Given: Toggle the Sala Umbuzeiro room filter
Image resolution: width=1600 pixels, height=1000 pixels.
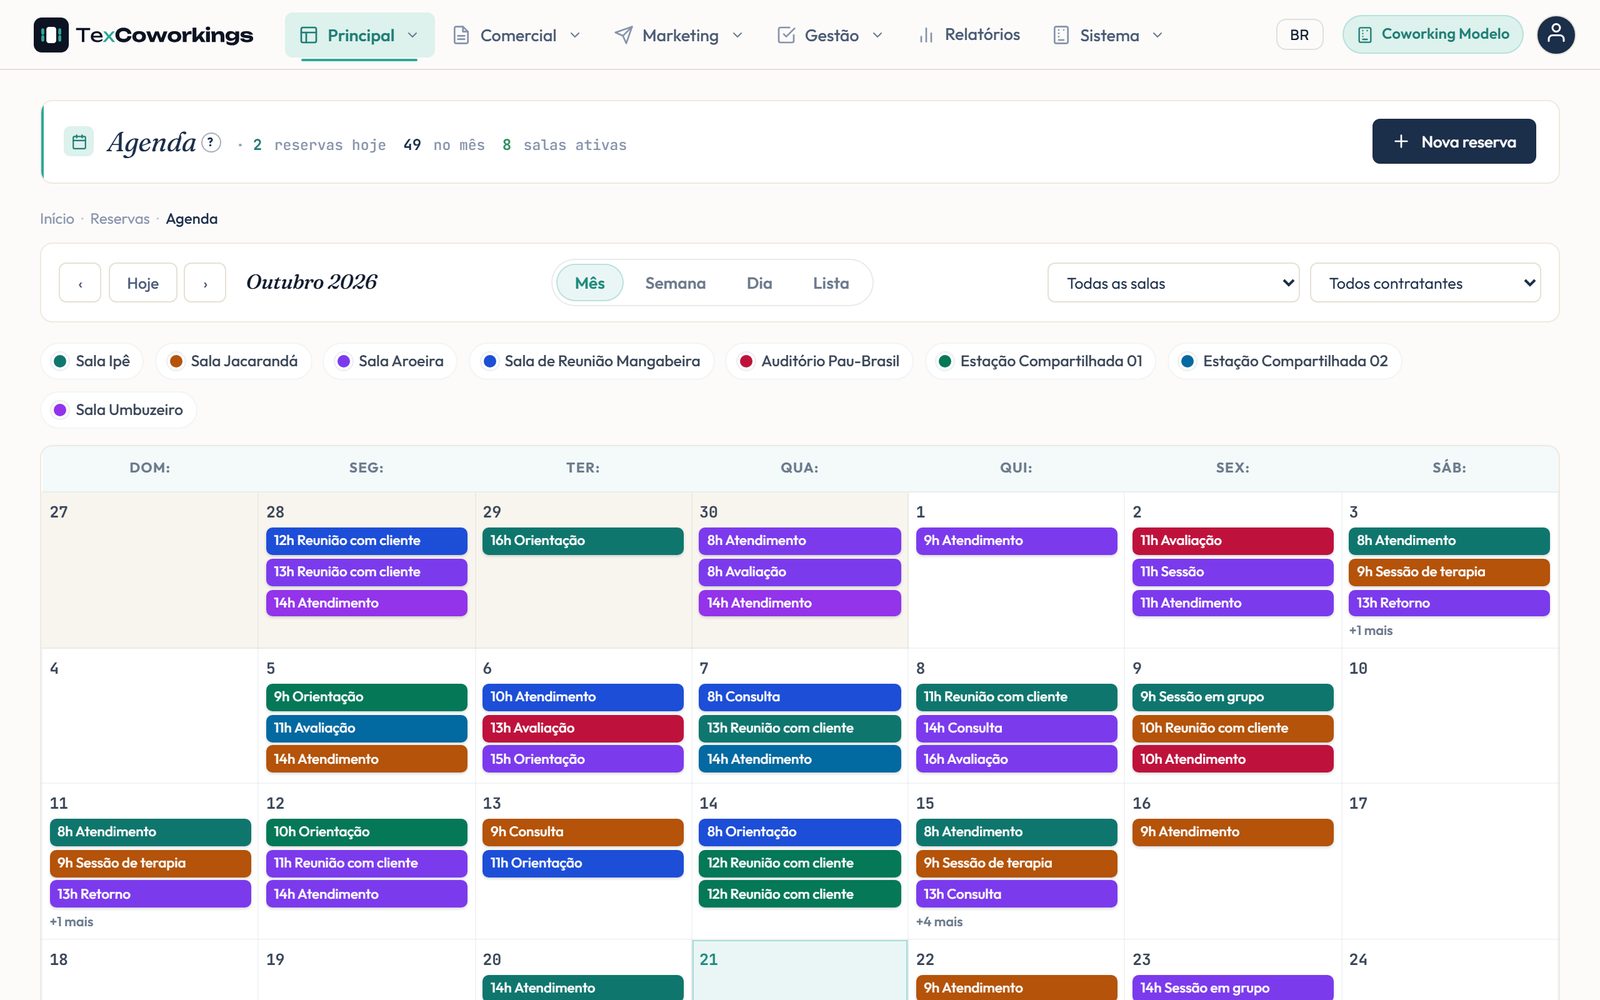Looking at the screenshot, I should (x=118, y=410).
